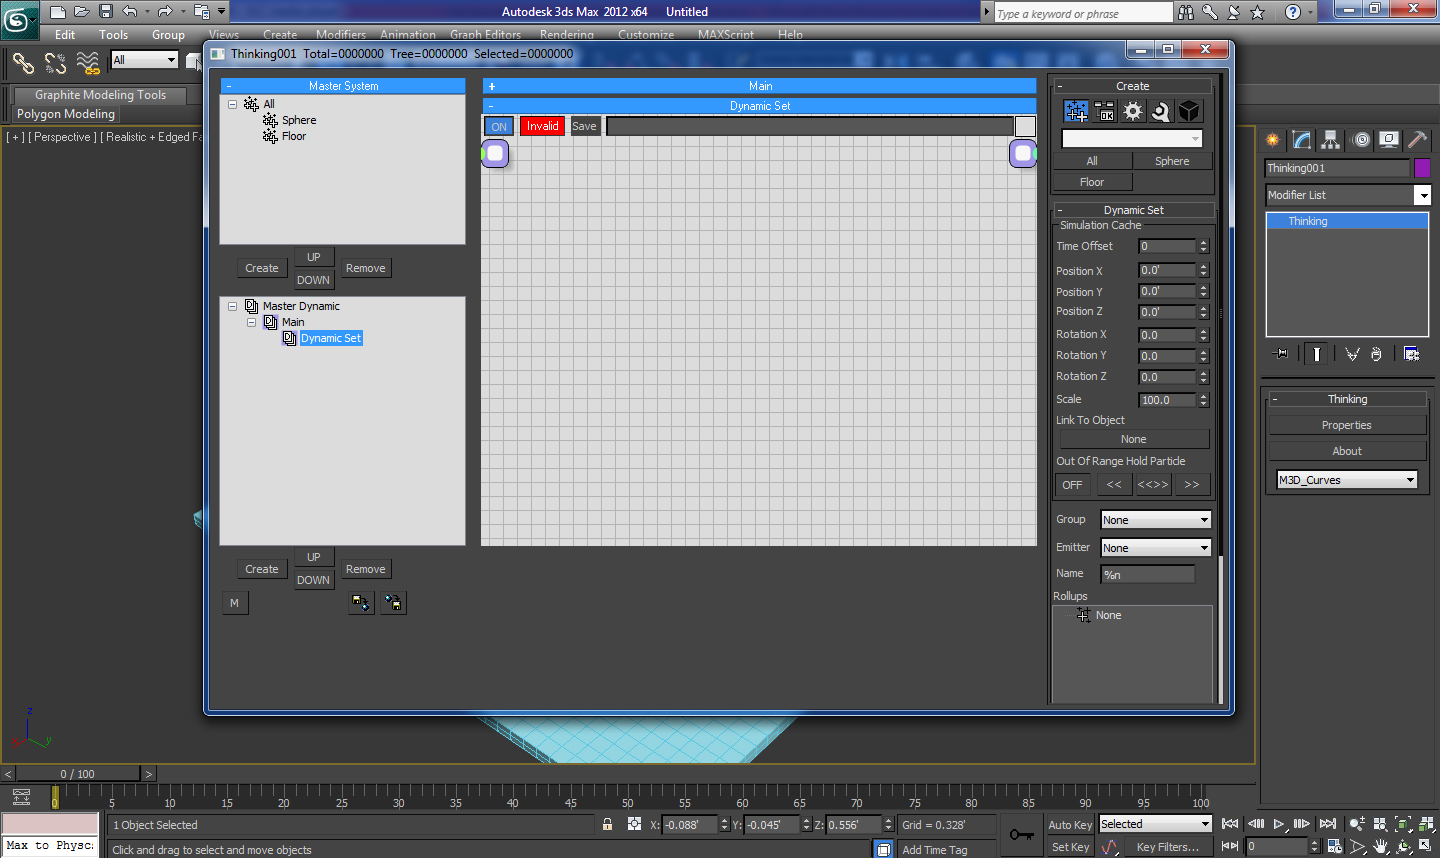Click the Pin Stack icon
The height and width of the screenshot is (858, 1440).
[1280, 354]
